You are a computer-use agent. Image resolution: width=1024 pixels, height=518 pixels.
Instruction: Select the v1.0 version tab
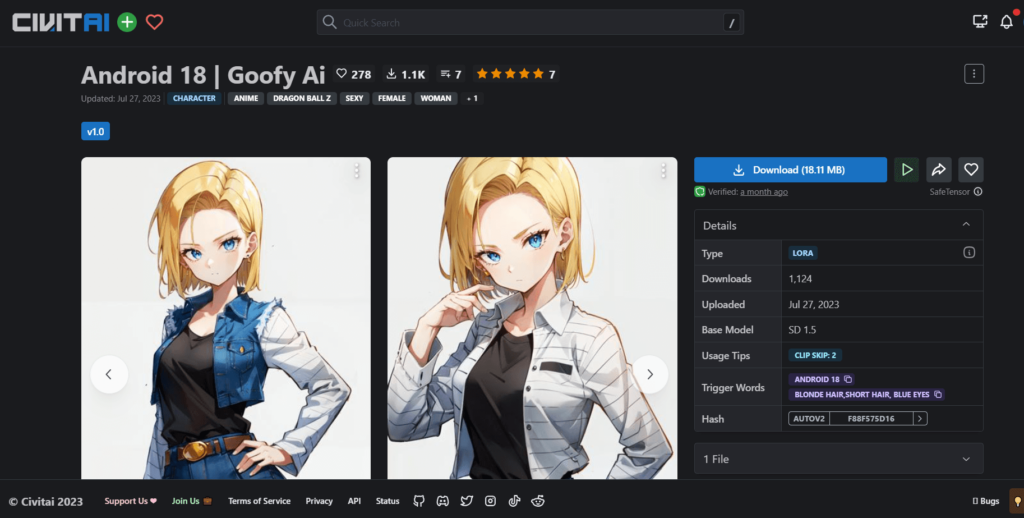(x=95, y=131)
